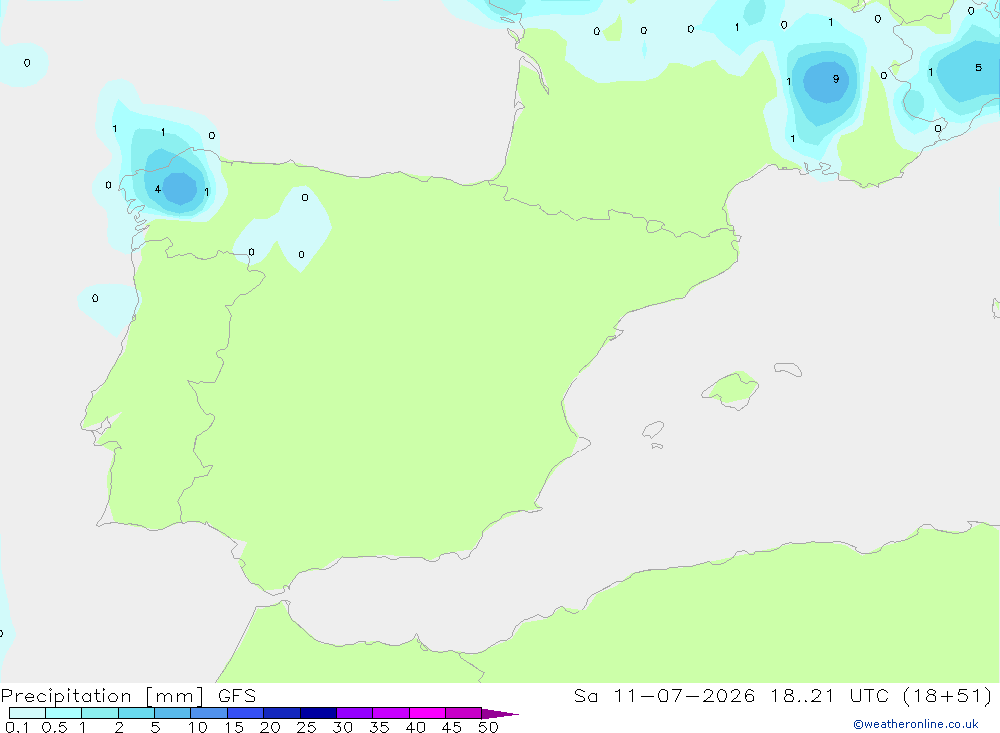Click the 'Precipitation [mm]' title text
1000x733 pixels.
click(x=102, y=696)
